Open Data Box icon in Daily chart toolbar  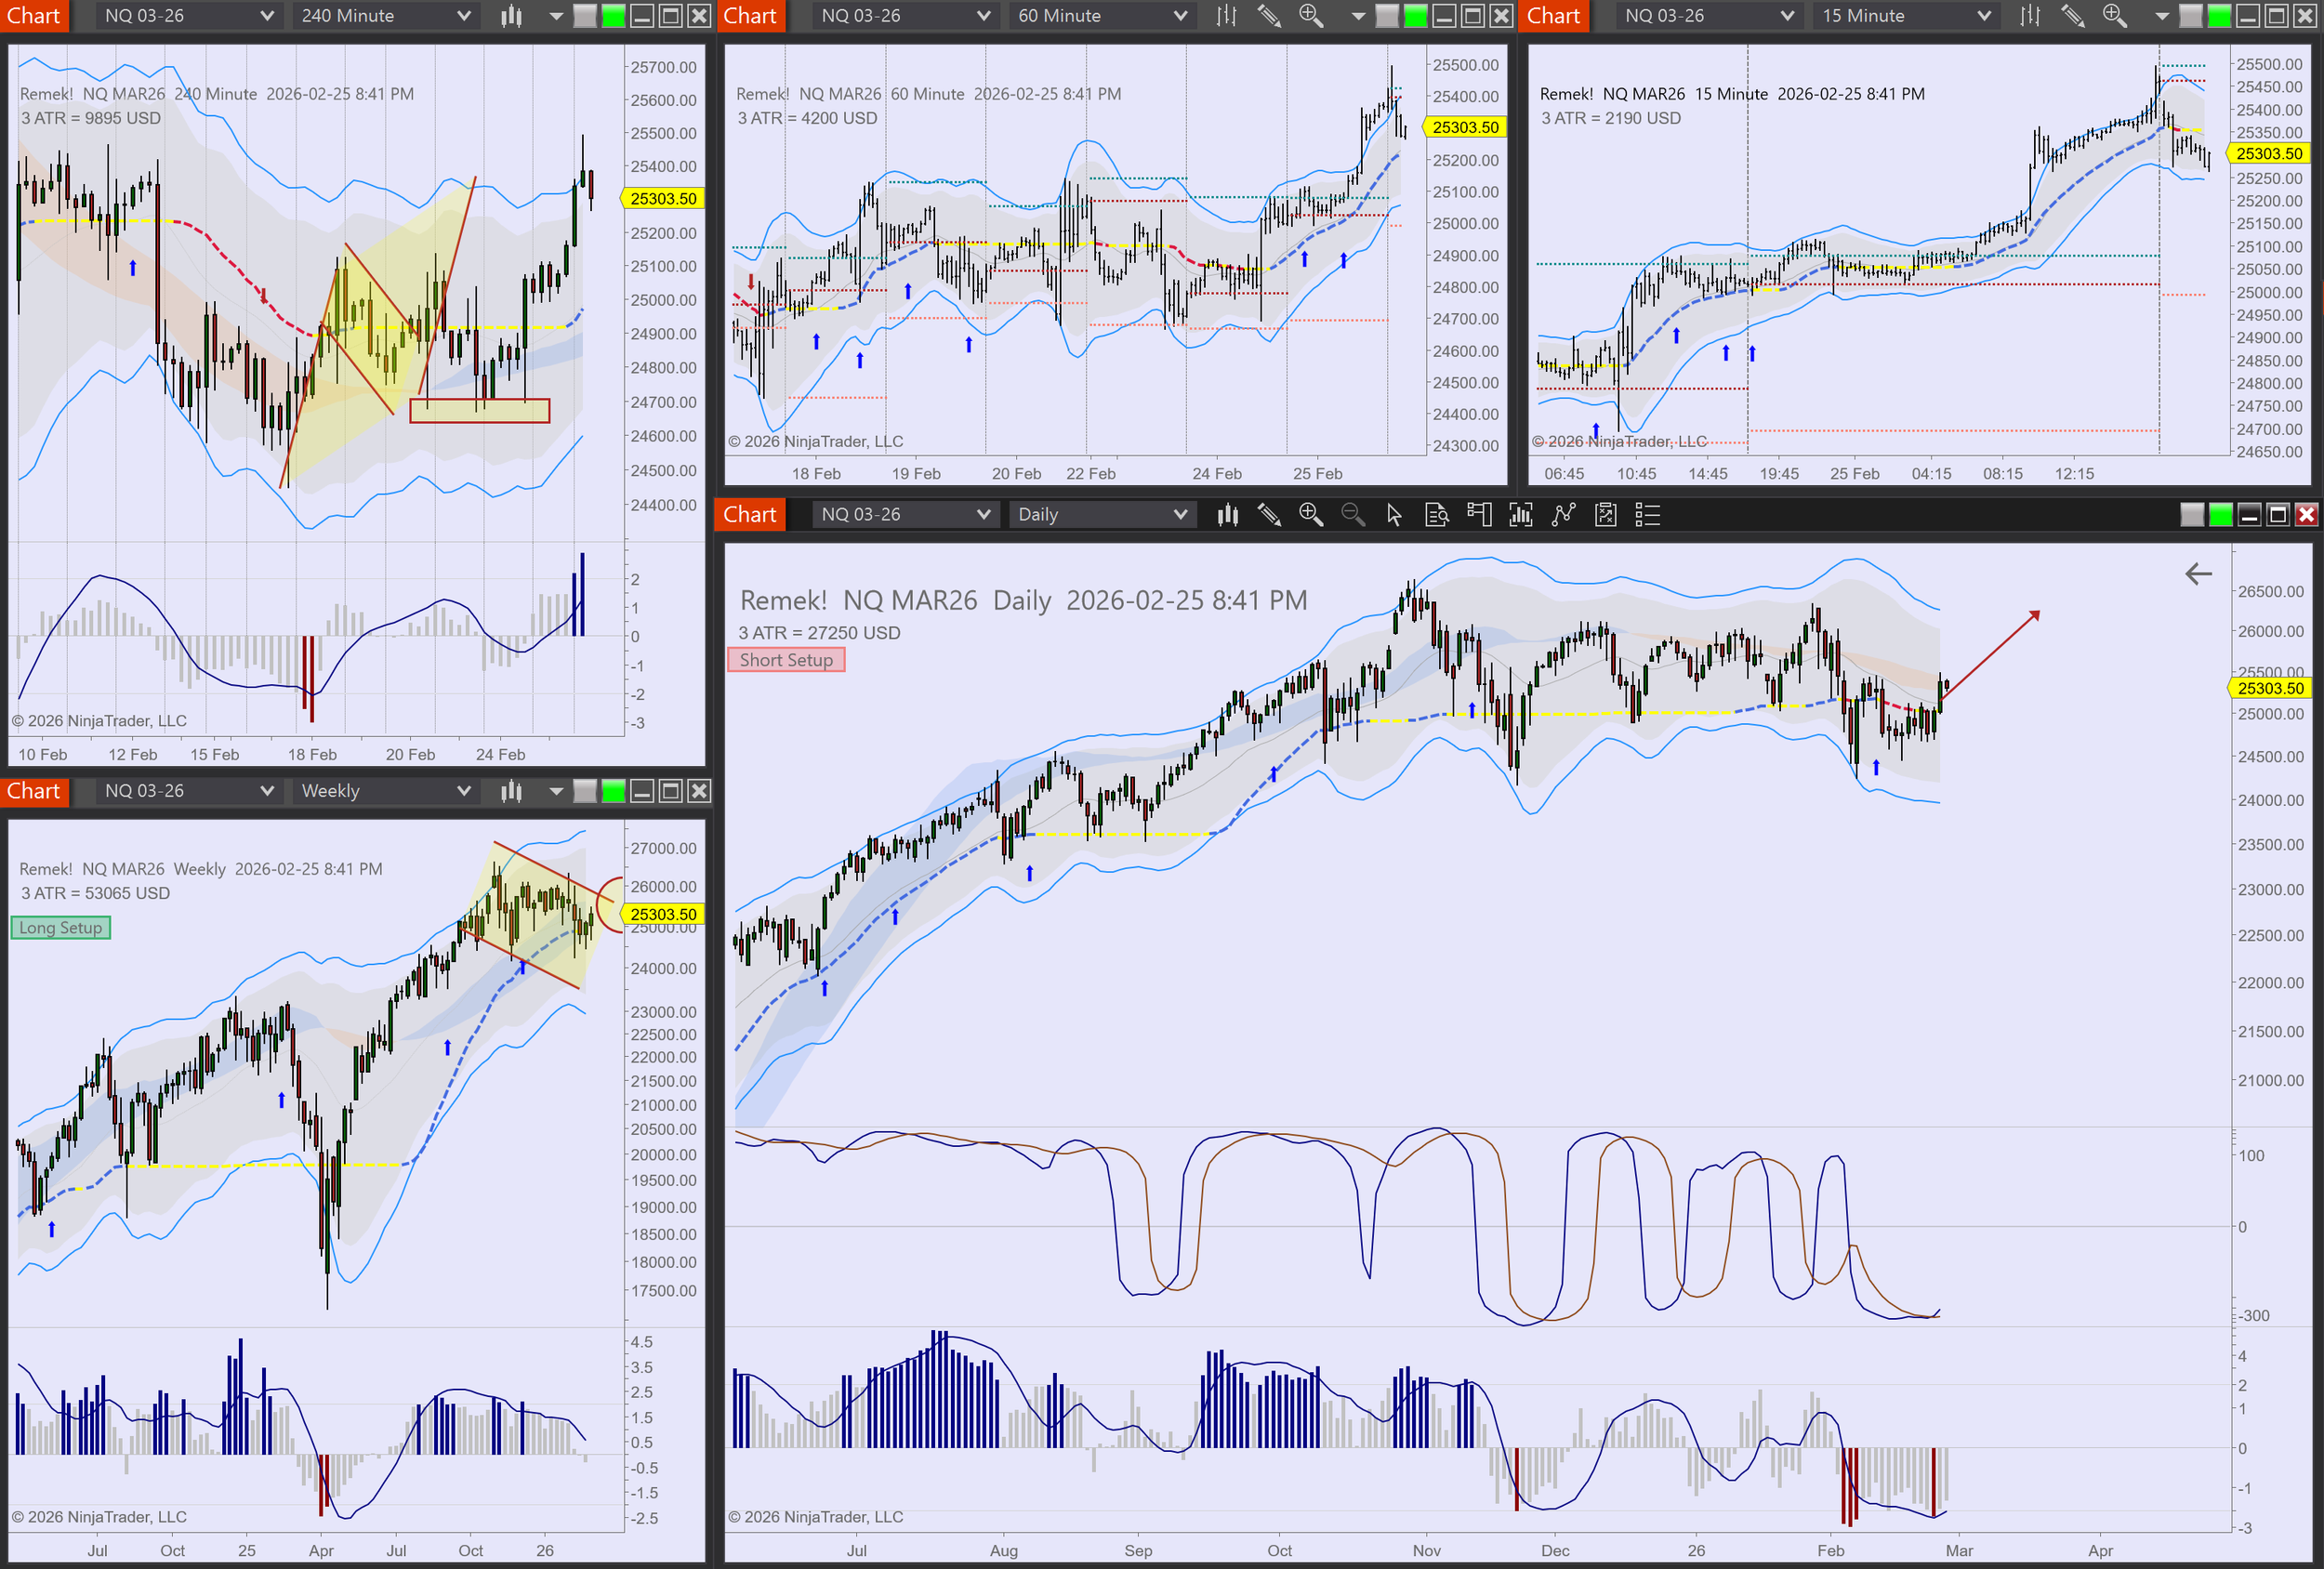click(x=1437, y=515)
